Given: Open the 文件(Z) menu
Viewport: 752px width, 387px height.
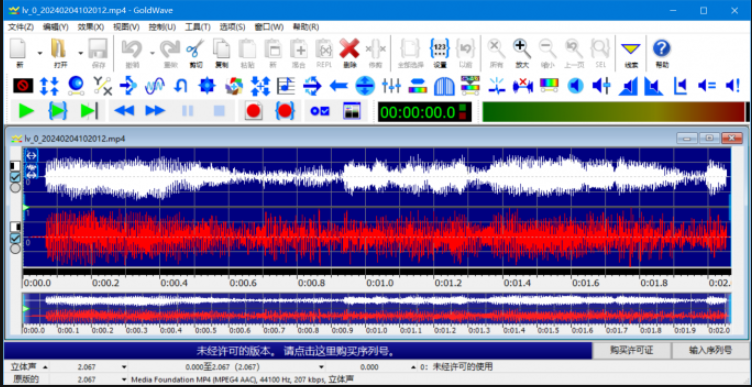Looking at the screenshot, I should tap(21, 27).
